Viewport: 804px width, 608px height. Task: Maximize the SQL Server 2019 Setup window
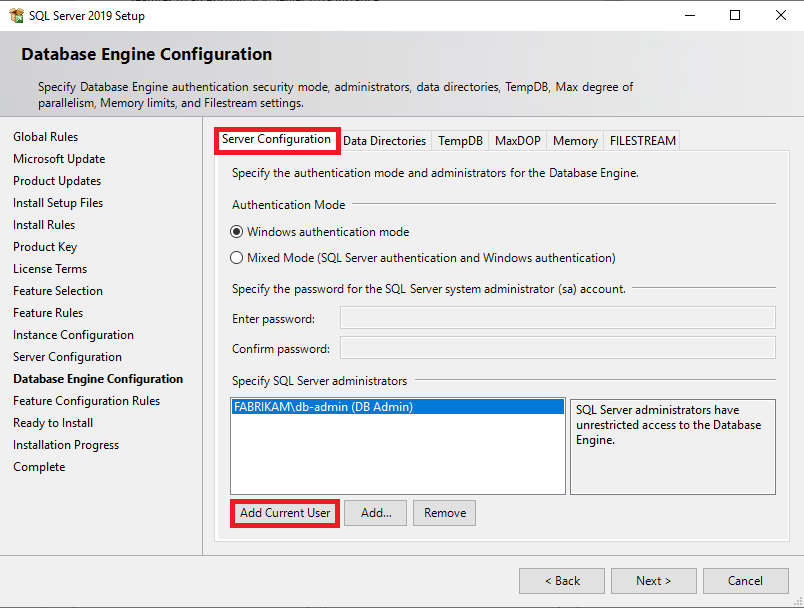[x=735, y=15]
